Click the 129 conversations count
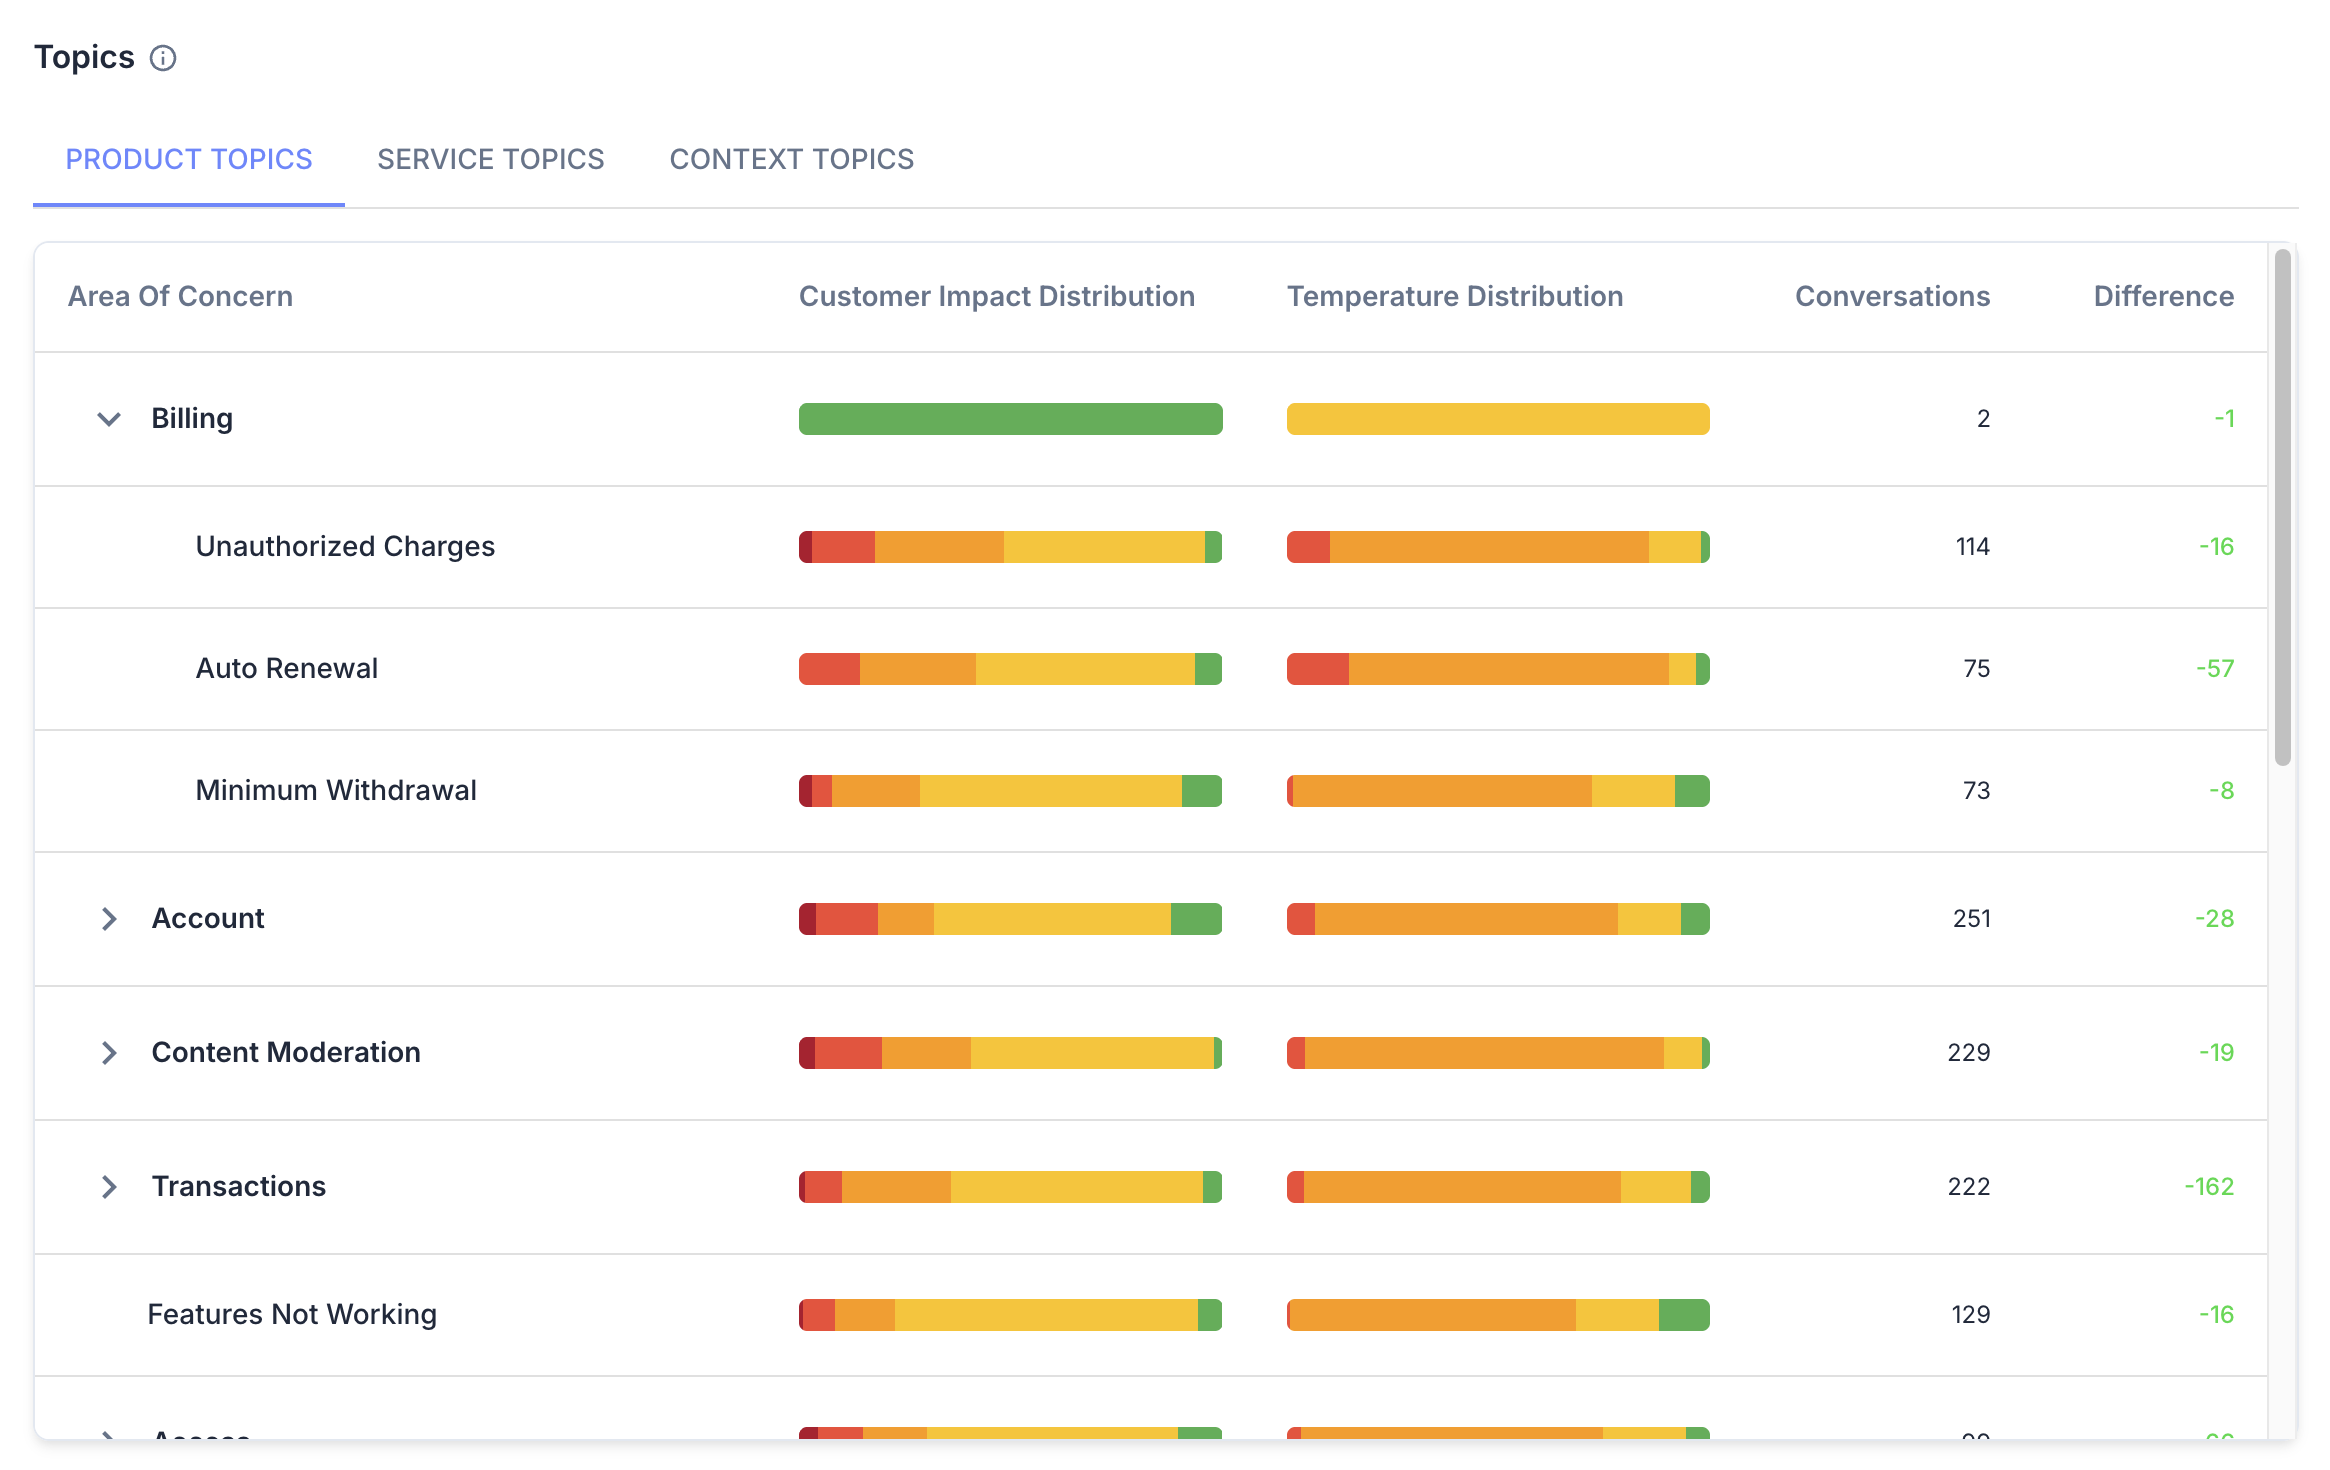 click(1970, 1314)
